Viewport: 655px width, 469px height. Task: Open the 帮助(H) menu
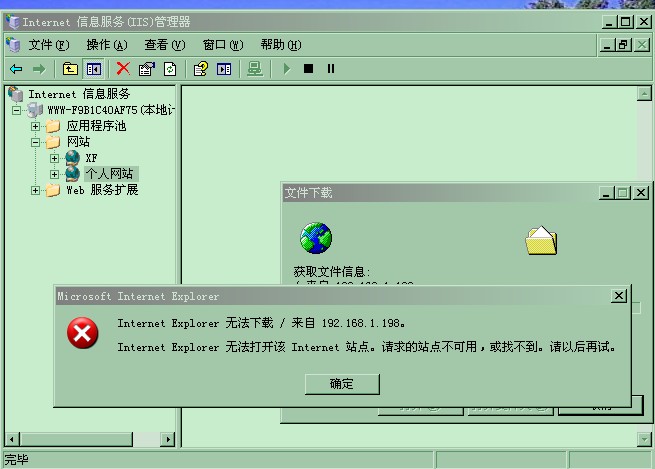[x=281, y=45]
